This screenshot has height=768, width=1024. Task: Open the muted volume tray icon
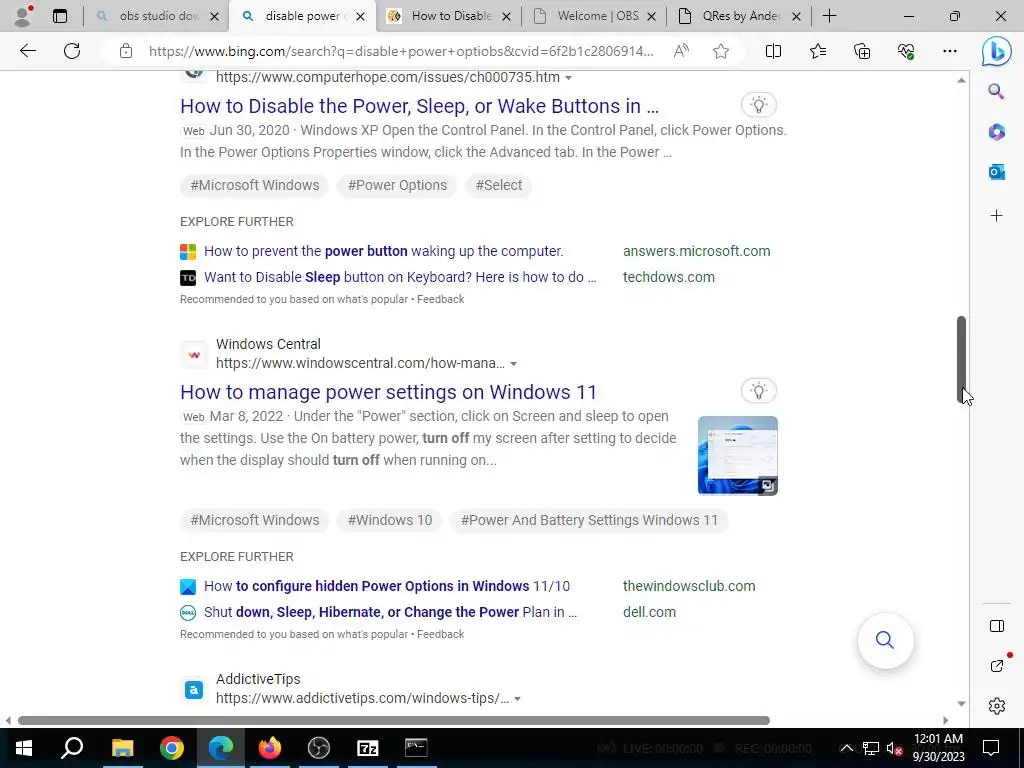click(x=894, y=748)
